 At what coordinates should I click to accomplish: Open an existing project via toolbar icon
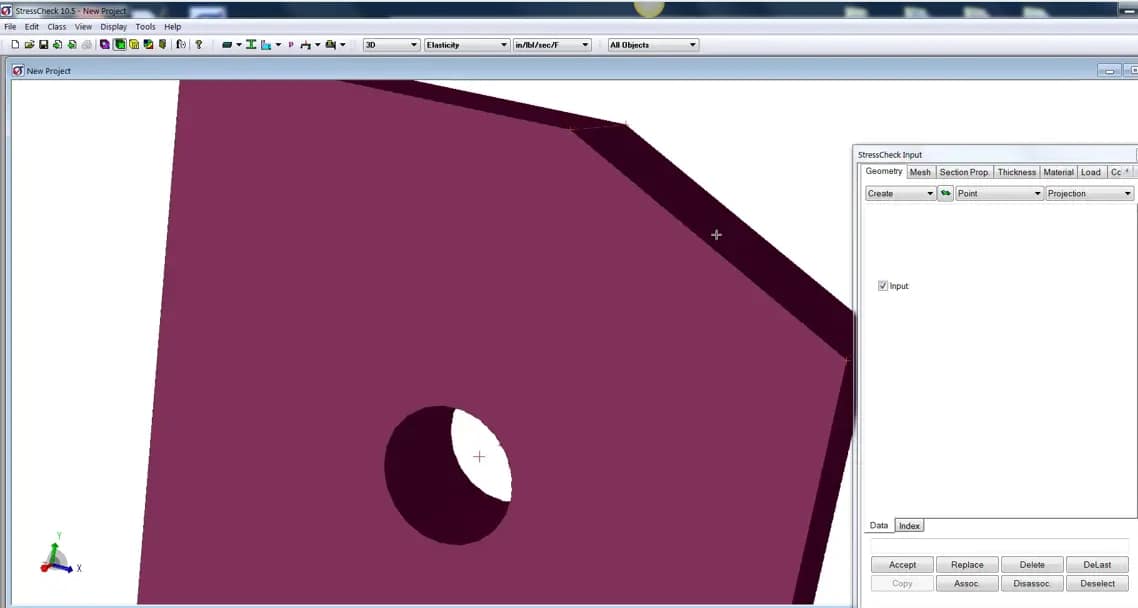[28, 44]
